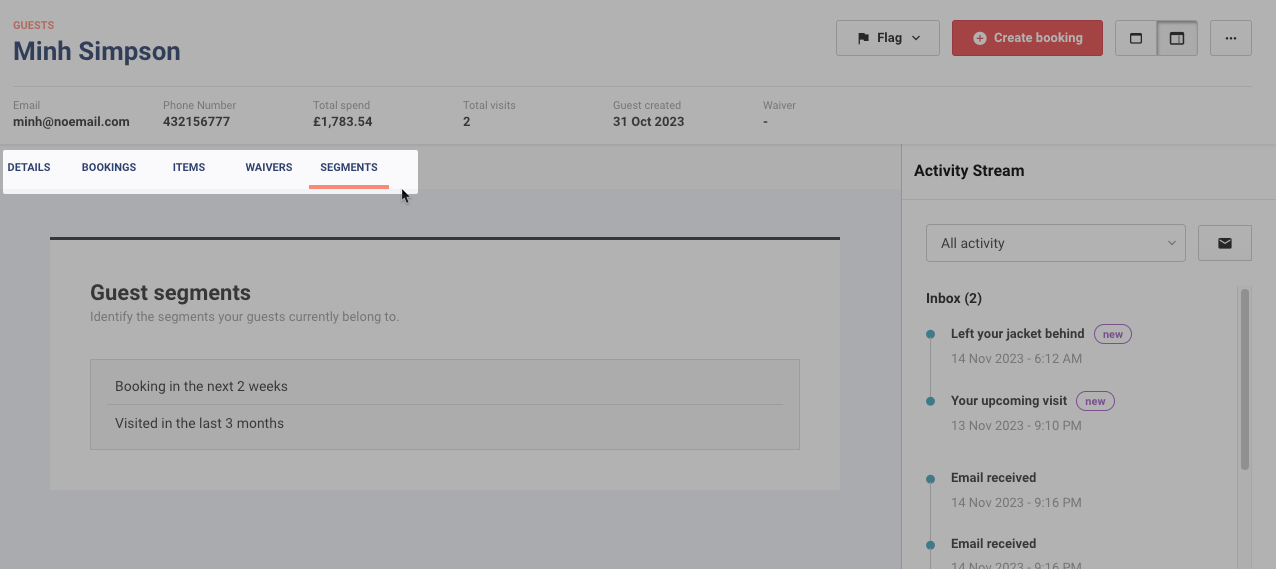Click the 'Visited in the last 3 months' segment
1276x569 pixels.
pyautogui.click(x=445, y=423)
